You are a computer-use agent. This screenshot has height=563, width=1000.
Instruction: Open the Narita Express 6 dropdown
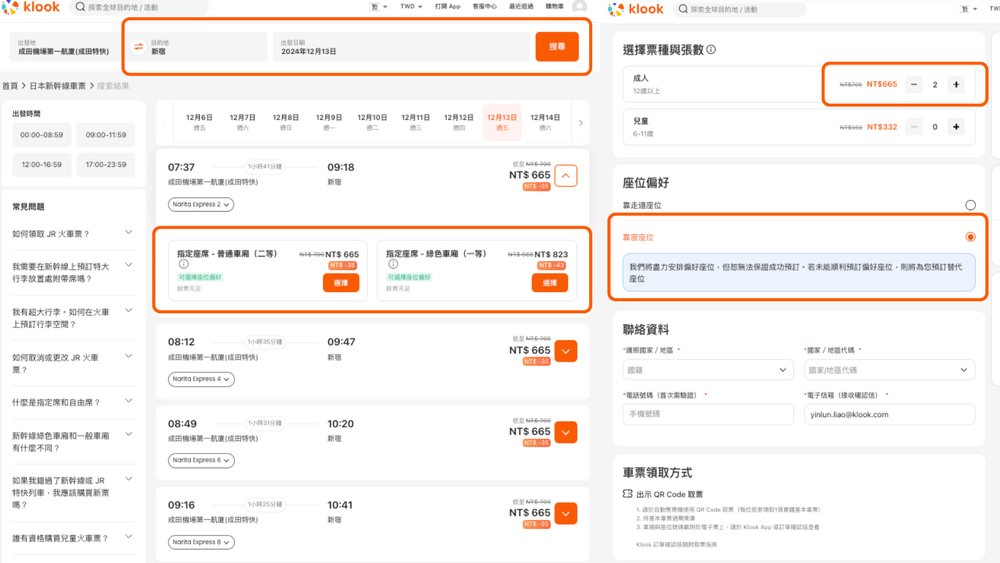tap(201, 460)
